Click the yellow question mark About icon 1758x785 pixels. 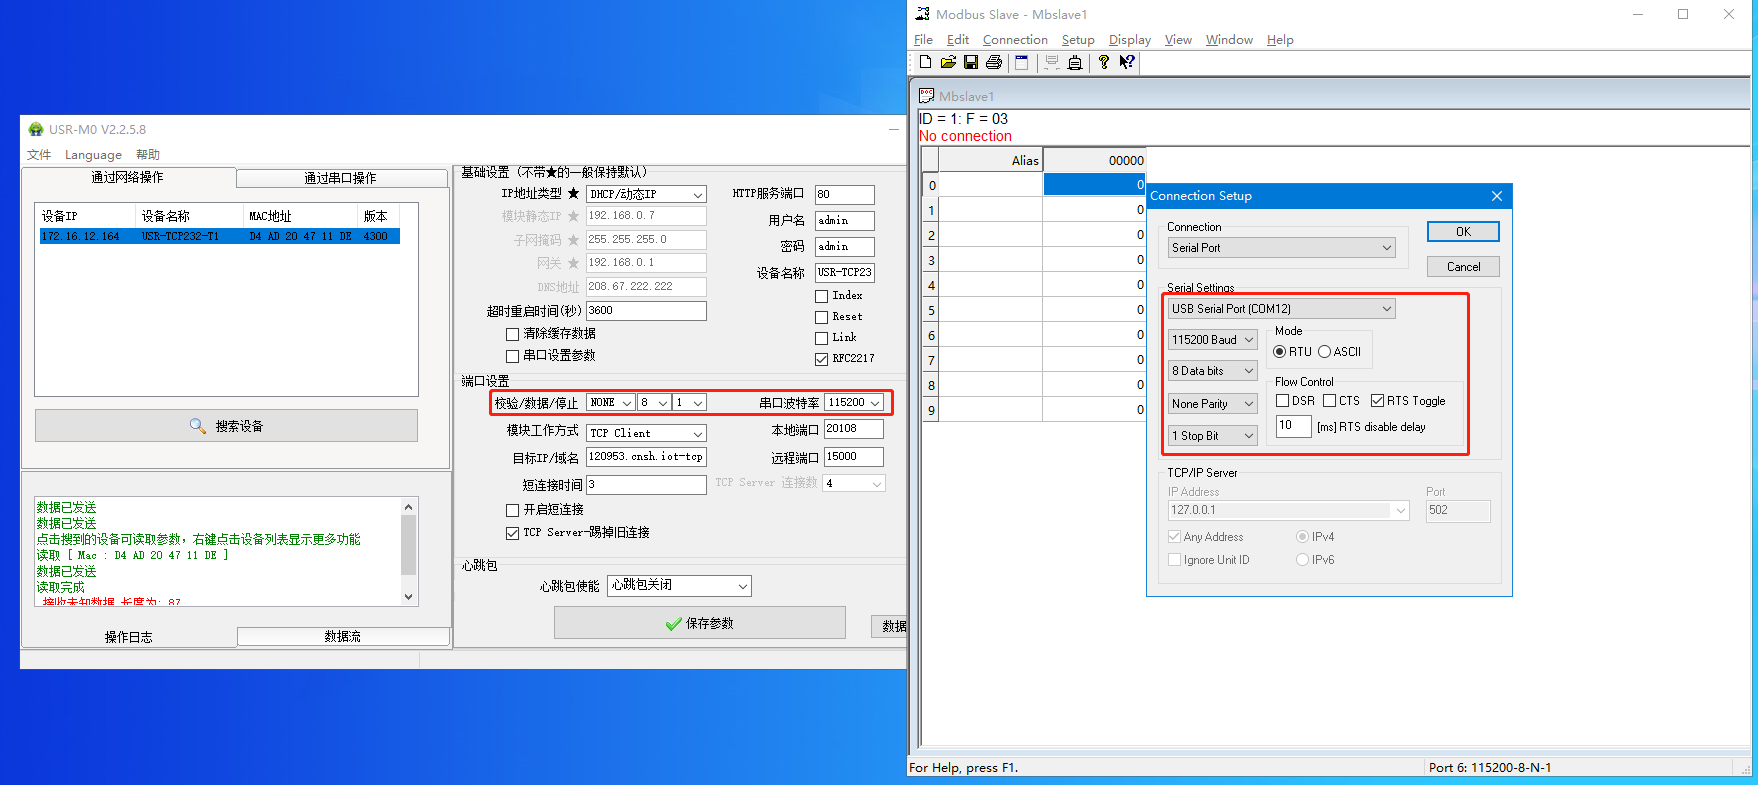(x=1103, y=62)
